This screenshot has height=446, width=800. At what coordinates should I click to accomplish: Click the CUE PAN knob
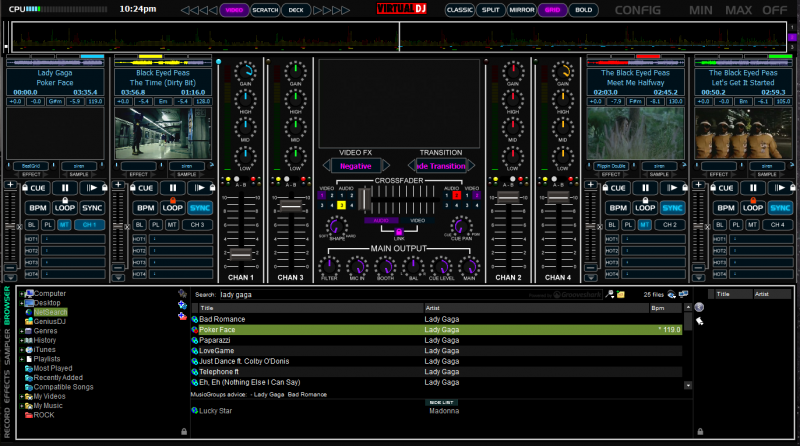461,226
